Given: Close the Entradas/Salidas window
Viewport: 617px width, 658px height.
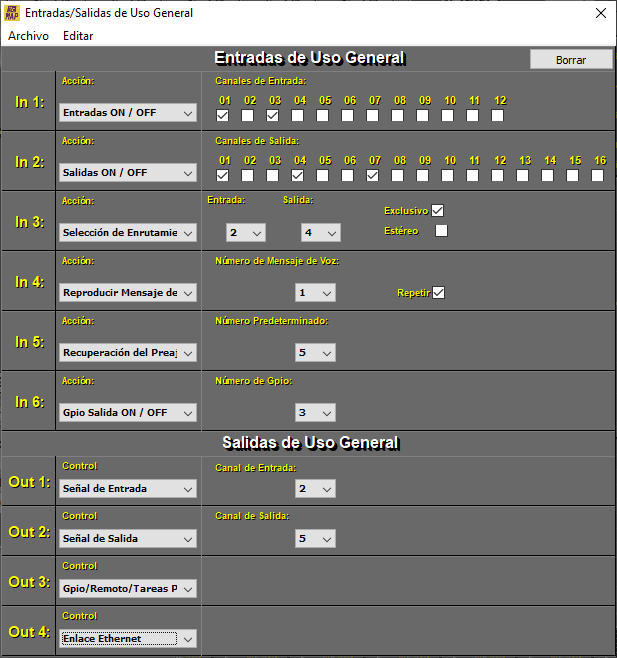Looking at the screenshot, I should tap(600, 13).
